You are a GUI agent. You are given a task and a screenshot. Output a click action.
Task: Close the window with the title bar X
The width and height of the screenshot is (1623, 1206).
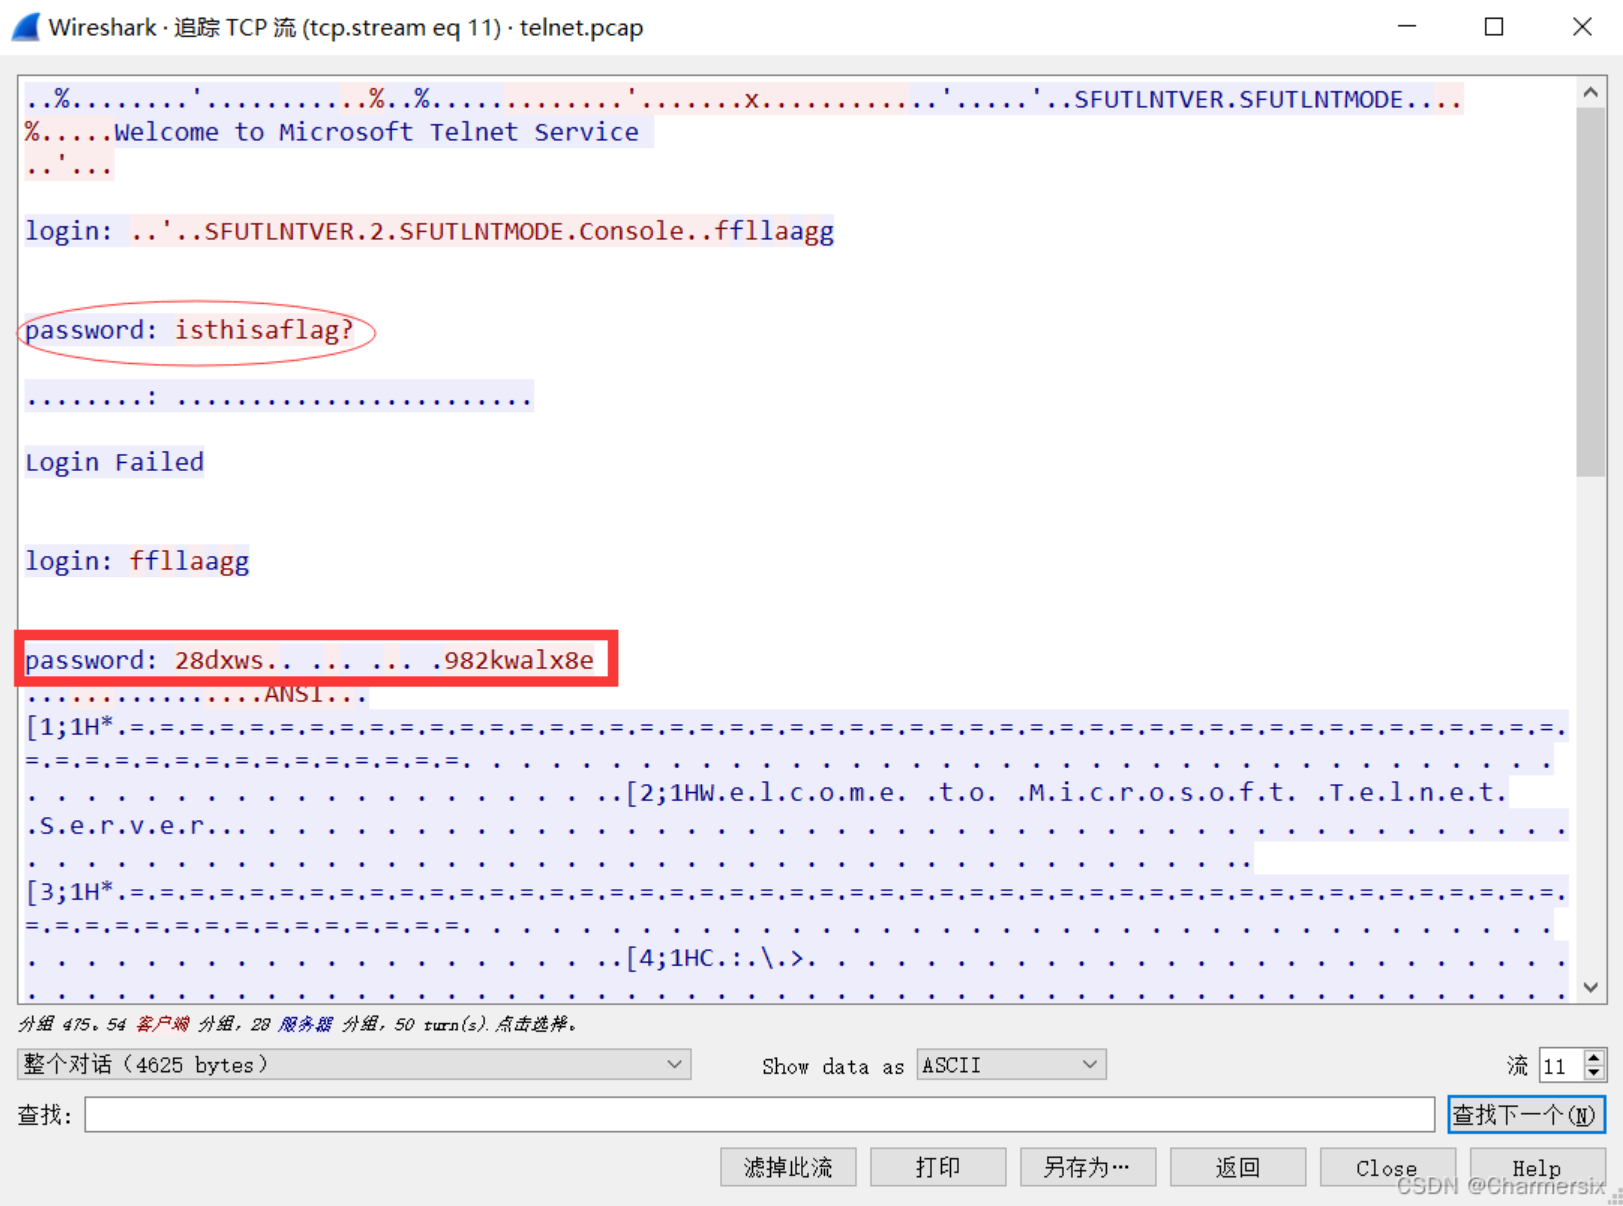pos(1582,27)
